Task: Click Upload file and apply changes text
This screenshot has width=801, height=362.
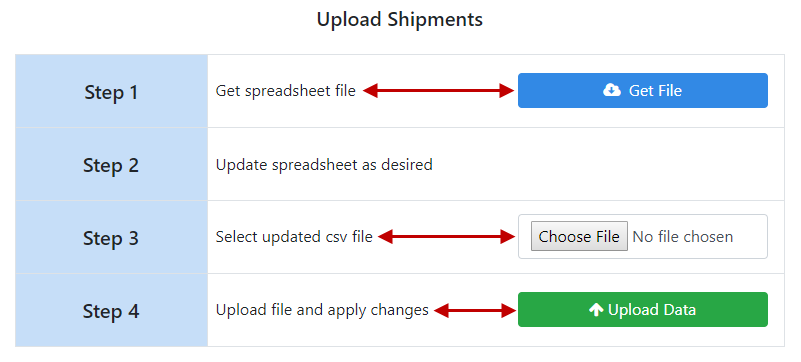Action: point(322,310)
